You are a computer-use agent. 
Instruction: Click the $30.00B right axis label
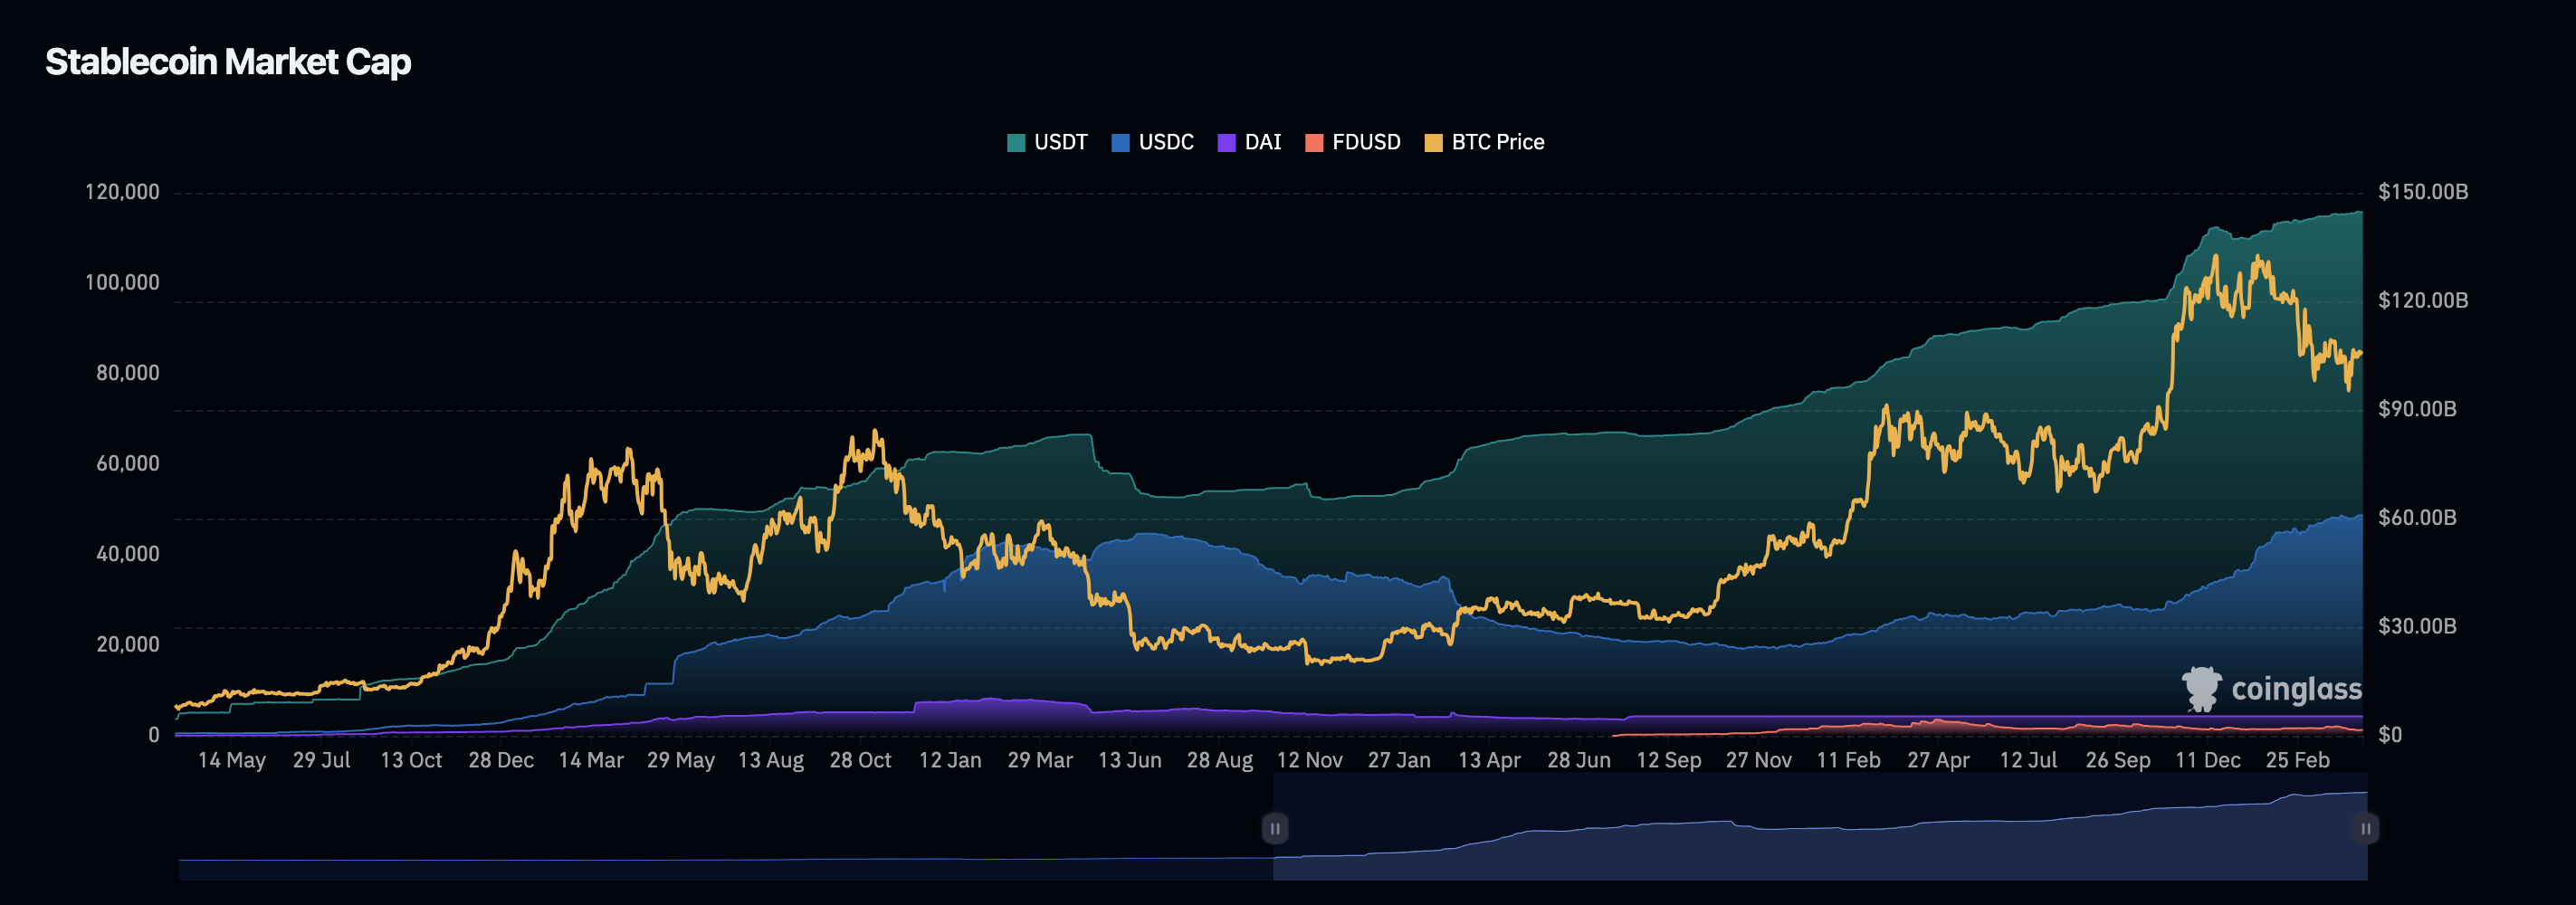coord(2416,626)
